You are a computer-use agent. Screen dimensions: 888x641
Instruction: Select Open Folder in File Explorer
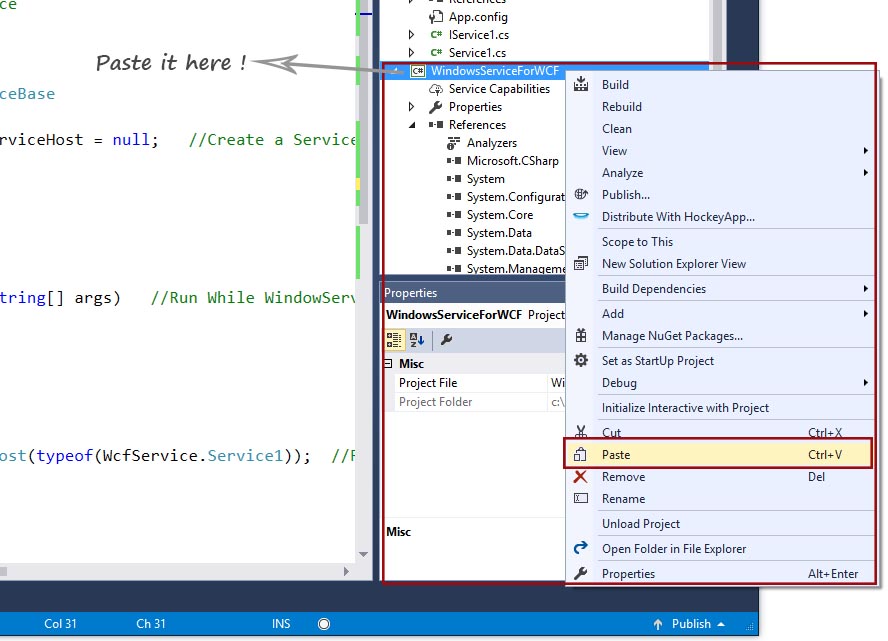(x=674, y=549)
